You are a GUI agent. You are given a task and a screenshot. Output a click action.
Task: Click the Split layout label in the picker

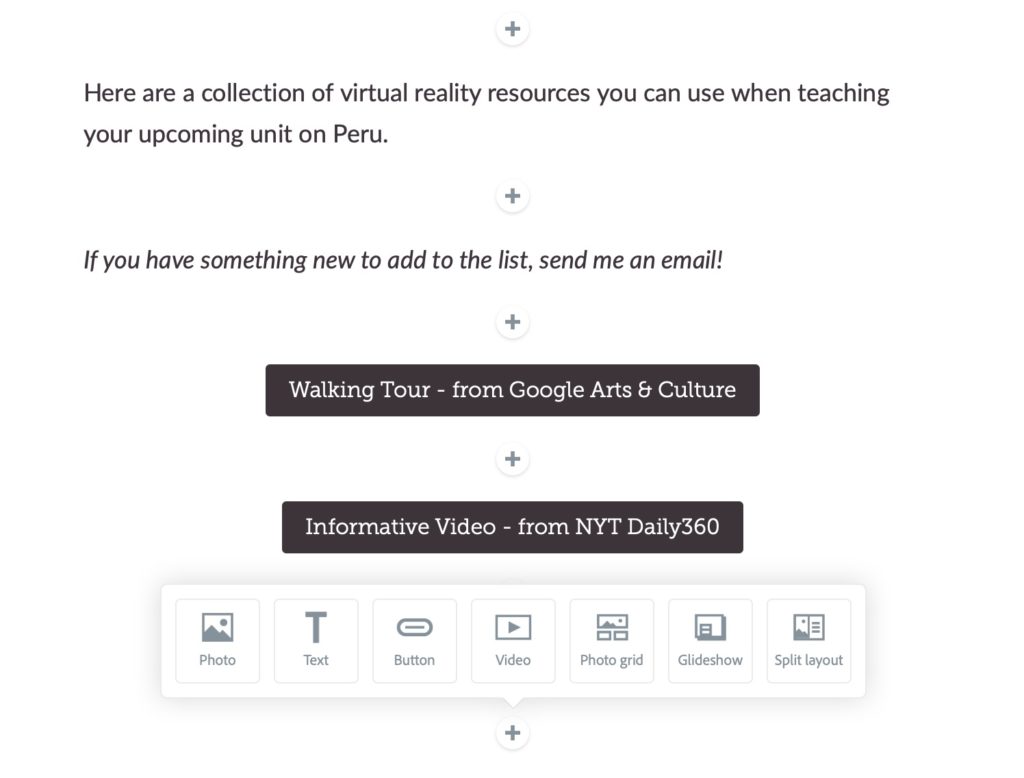coord(808,660)
